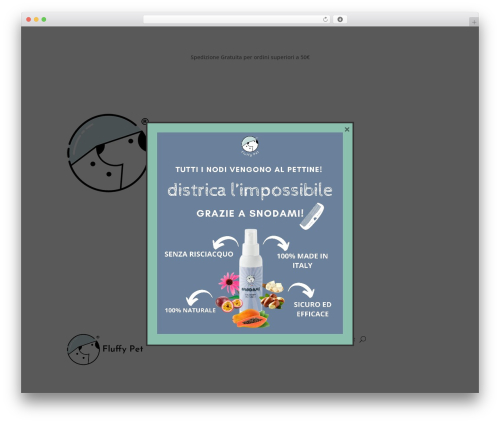Click the large dog logo behind popup
This screenshot has height=423, width=500.
pyautogui.click(x=107, y=153)
